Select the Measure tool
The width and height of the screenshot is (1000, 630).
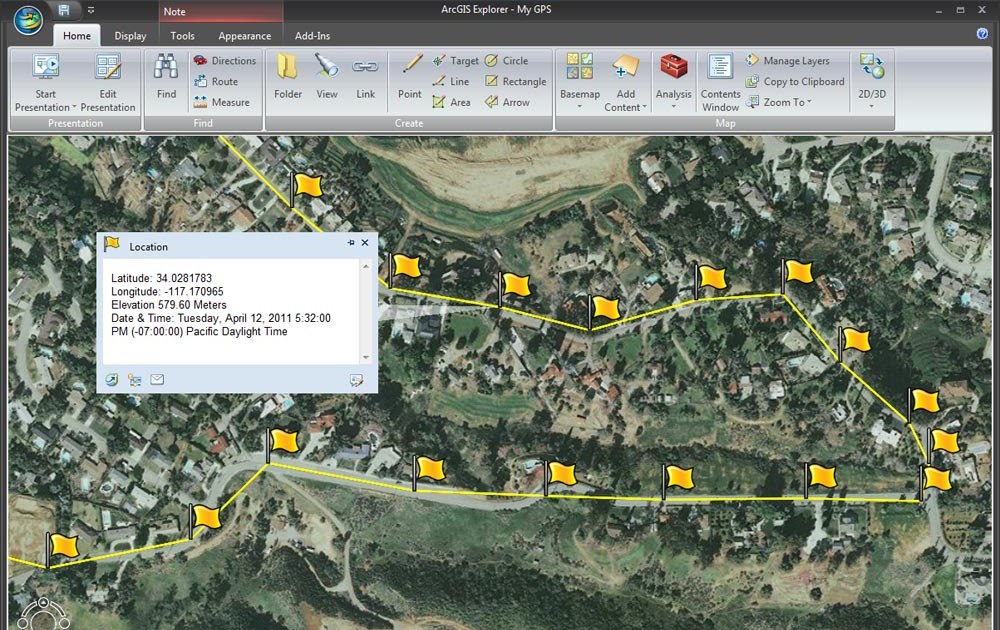tap(225, 102)
